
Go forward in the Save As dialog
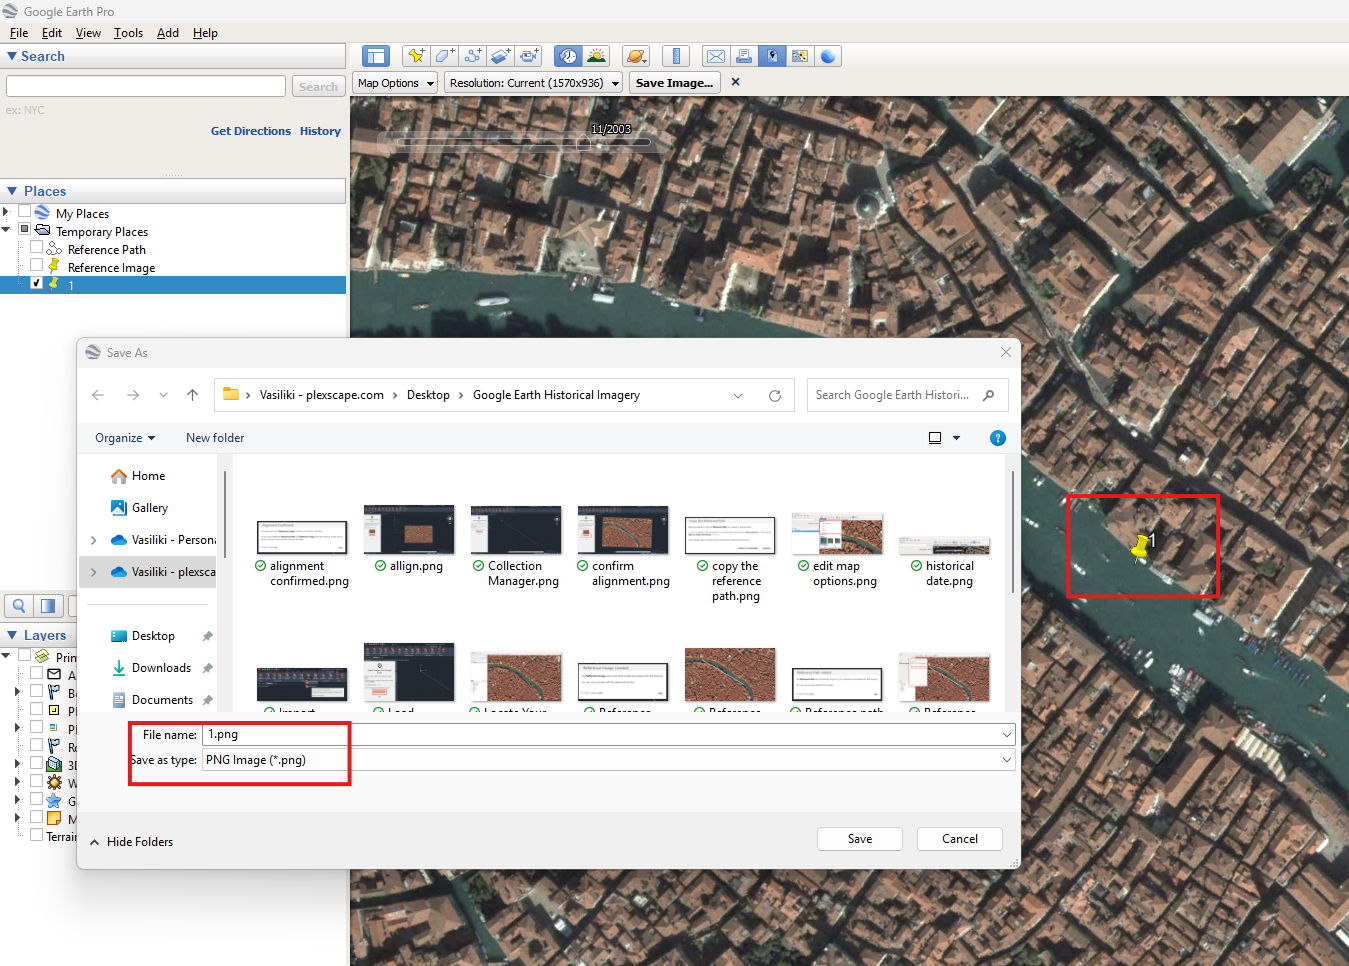[133, 395]
